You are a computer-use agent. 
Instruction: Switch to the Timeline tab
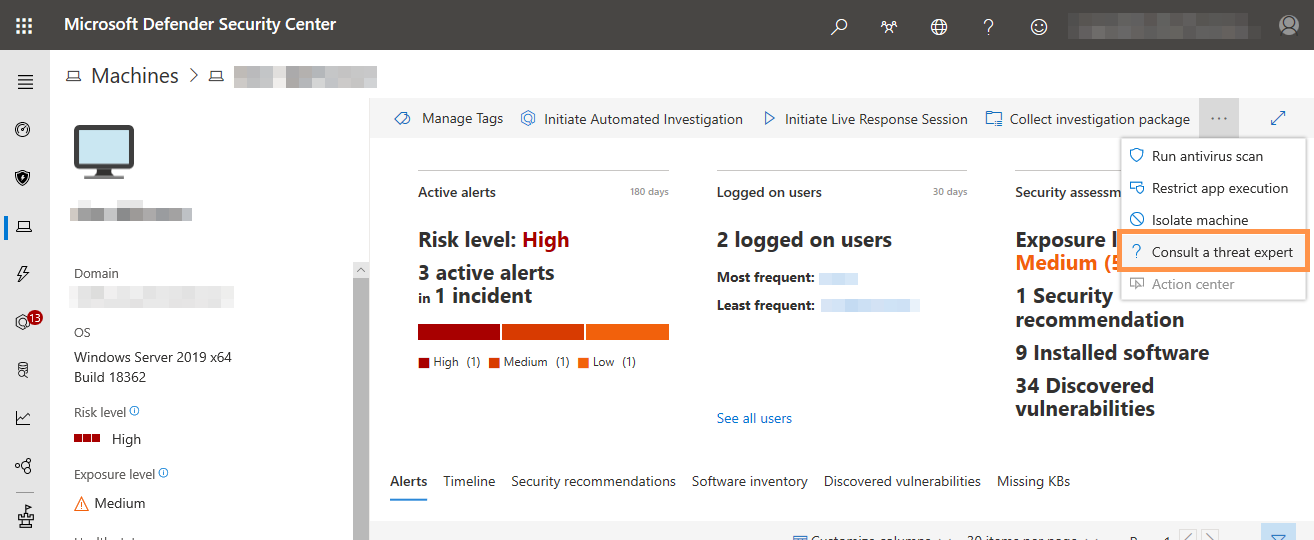tap(469, 481)
